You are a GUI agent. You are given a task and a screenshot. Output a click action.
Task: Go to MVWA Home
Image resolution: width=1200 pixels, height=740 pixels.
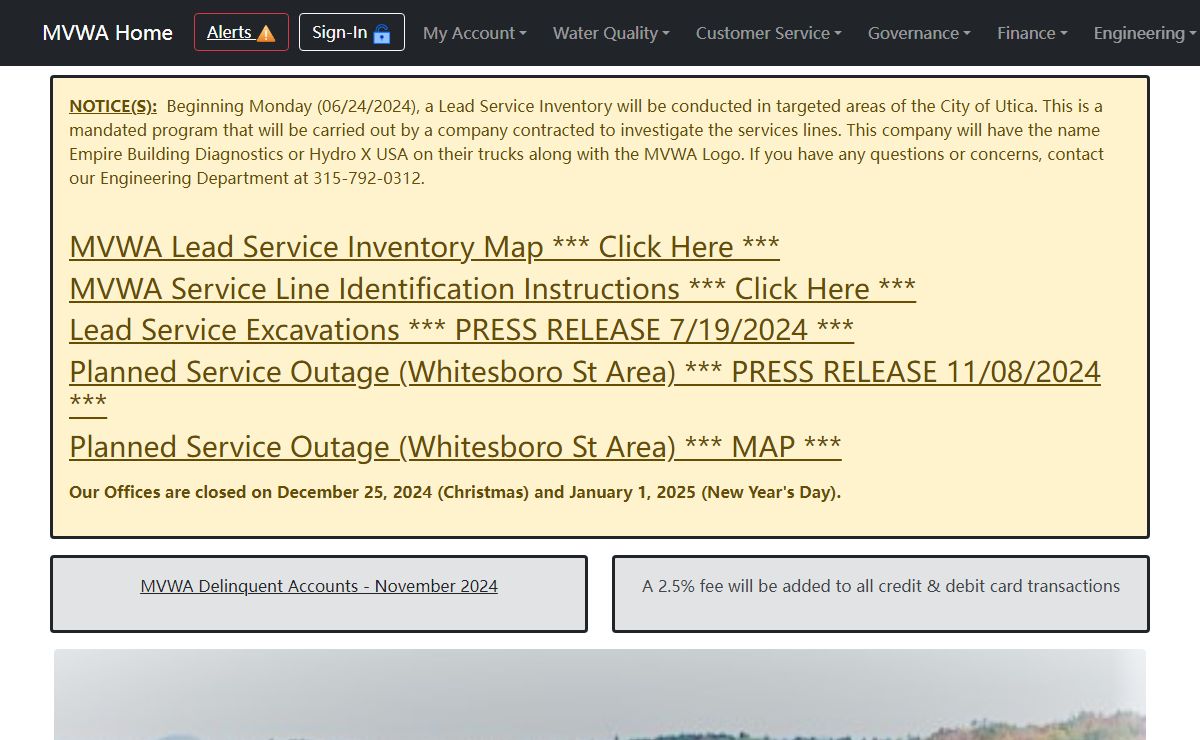click(x=107, y=33)
